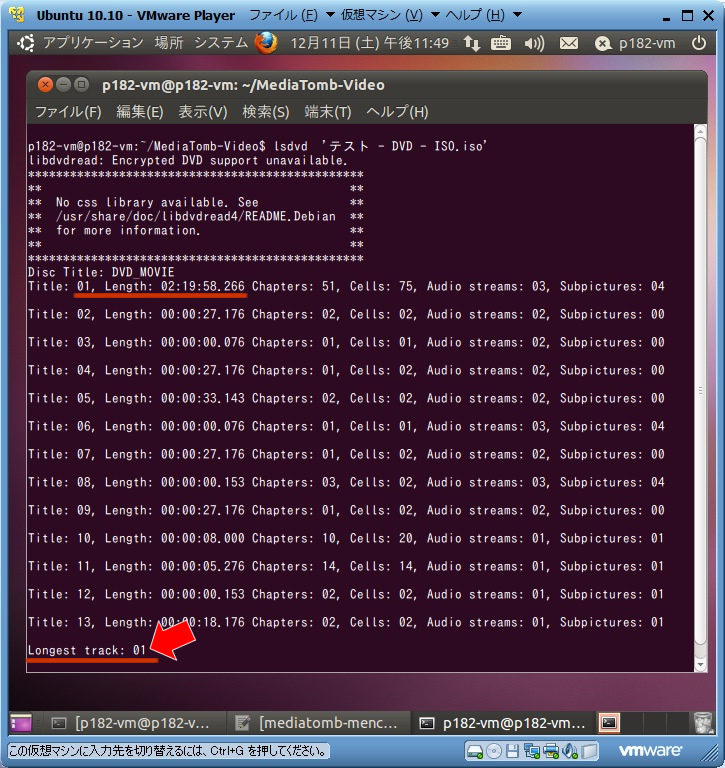Image resolution: width=725 pixels, height=768 pixels.
Task: Click the VMware floppy drive status icon
Action: point(513,751)
